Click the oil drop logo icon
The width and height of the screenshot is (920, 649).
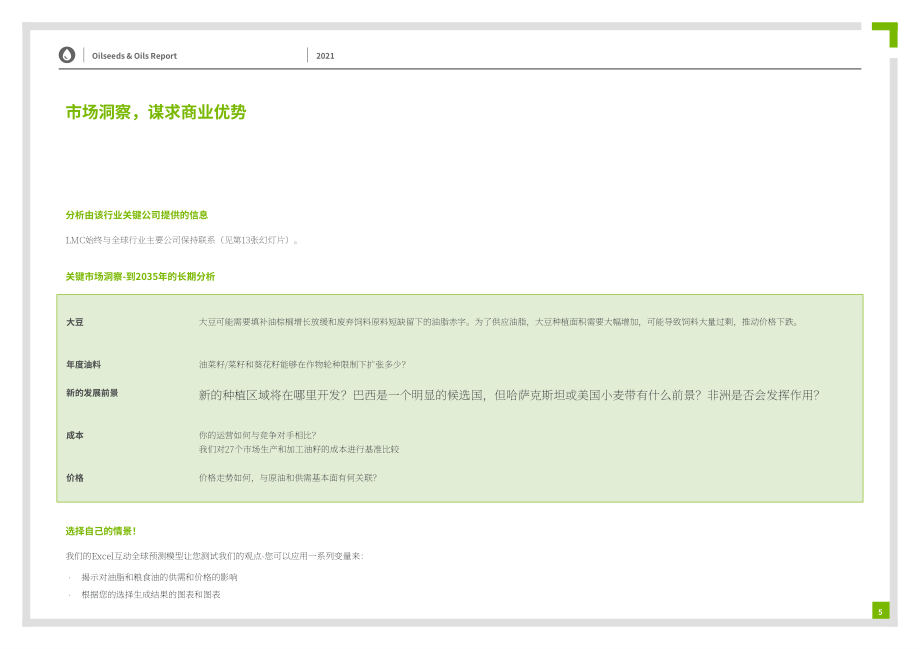pos(67,55)
